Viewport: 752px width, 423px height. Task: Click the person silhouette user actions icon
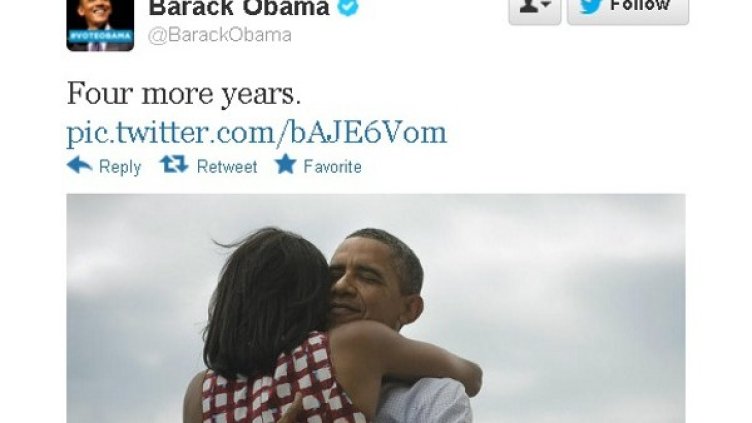pyautogui.click(x=528, y=6)
